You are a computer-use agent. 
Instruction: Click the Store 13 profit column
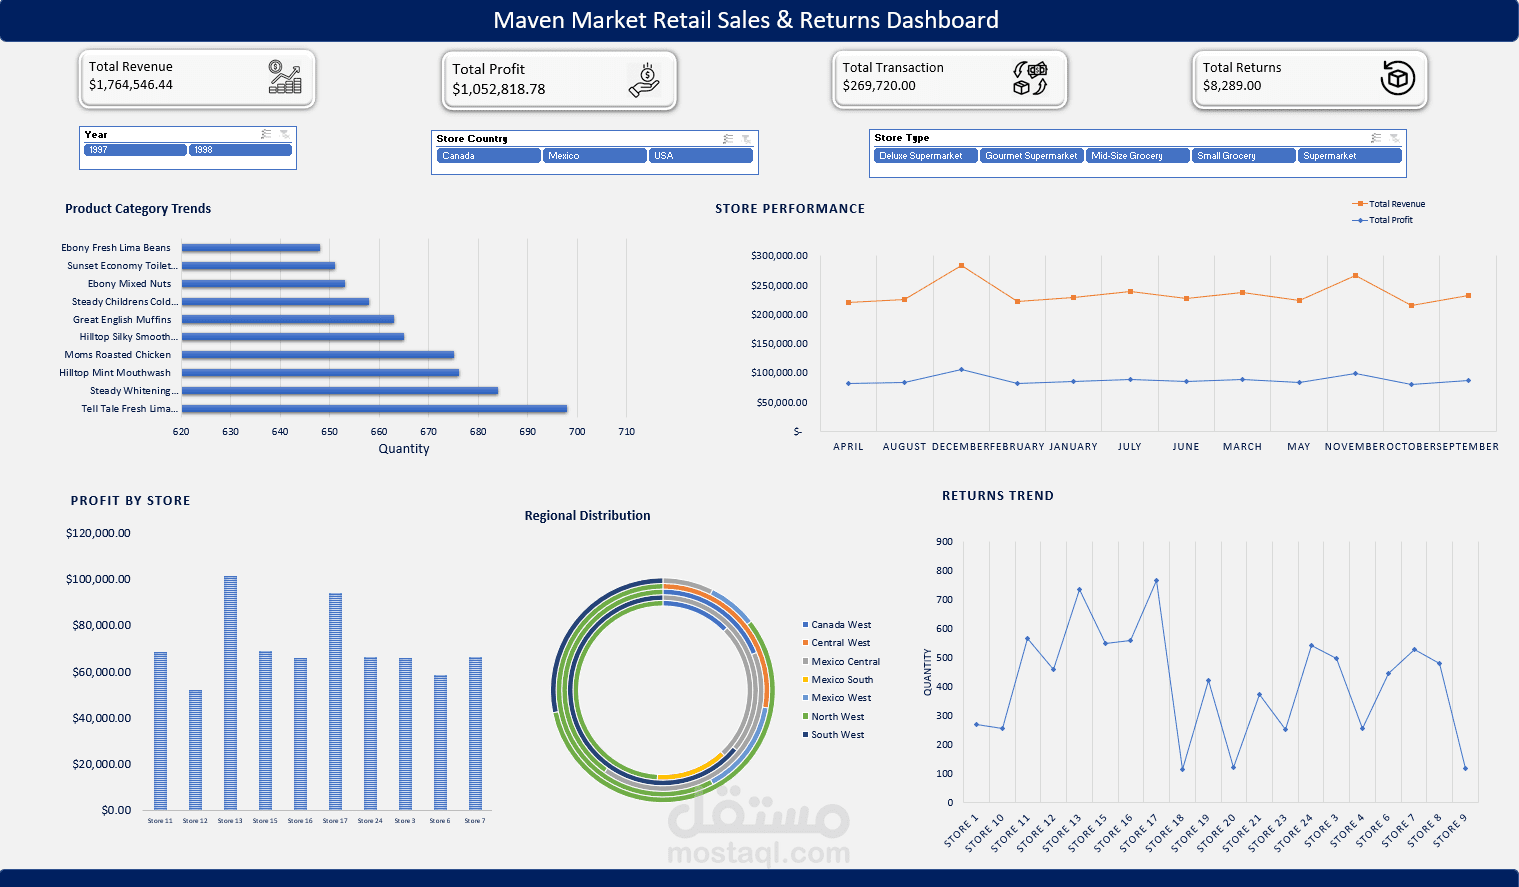(x=230, y=693)
